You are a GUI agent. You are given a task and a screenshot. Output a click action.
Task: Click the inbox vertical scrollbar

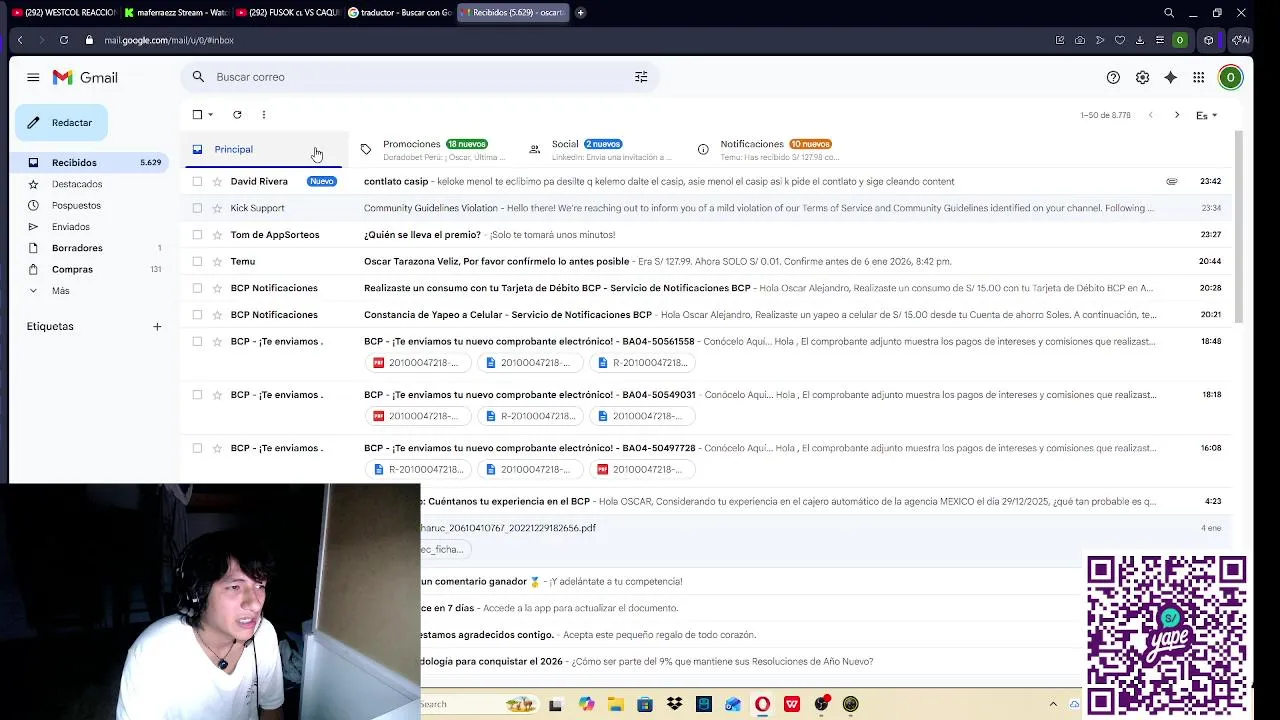point(1239,227)
